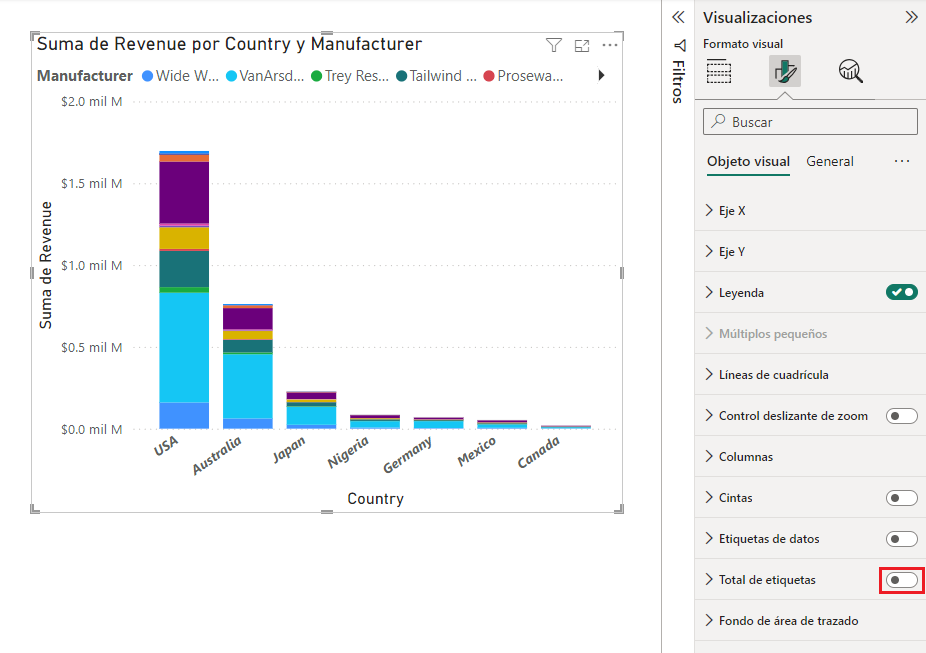Image resolution: width=926 pixels, height=653 pixels.
Task: Click the Germany axis label
Action: click(407, 455)
